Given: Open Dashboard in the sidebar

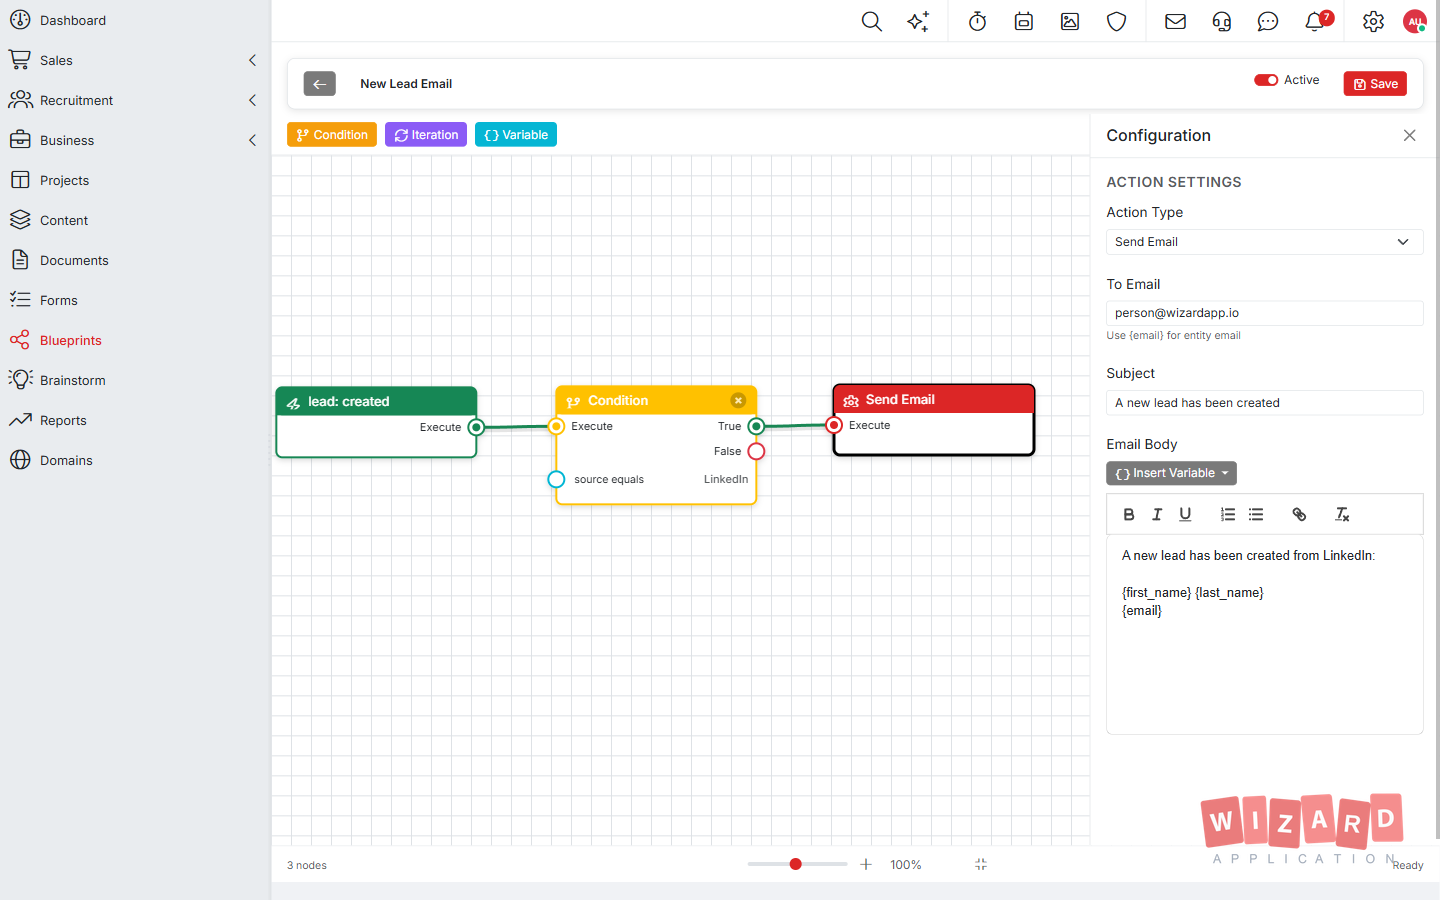Looking at the screenshot, I should [x=73, y=20].
